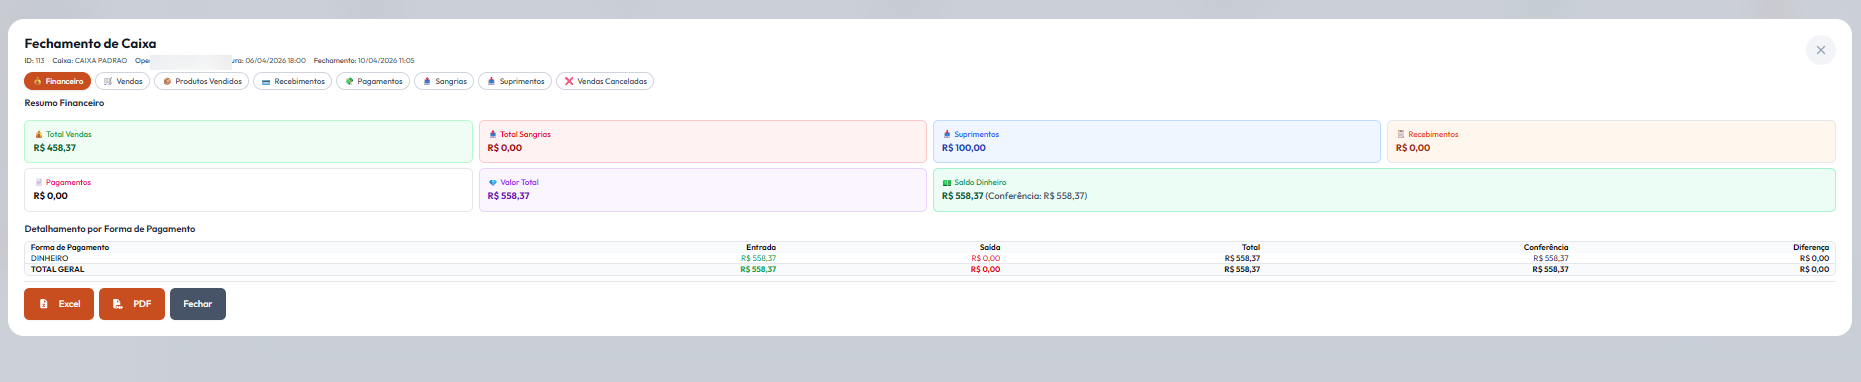This screenshot has height=382, width=1861.
Task: Select the R$ 0,00 value in Recebimentos card
Action: coord(1413,148)
